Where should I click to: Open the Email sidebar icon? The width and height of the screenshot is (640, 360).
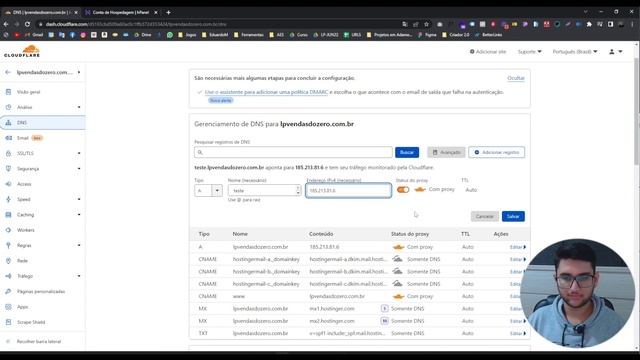pyautogui.click(x=9, y=138)
